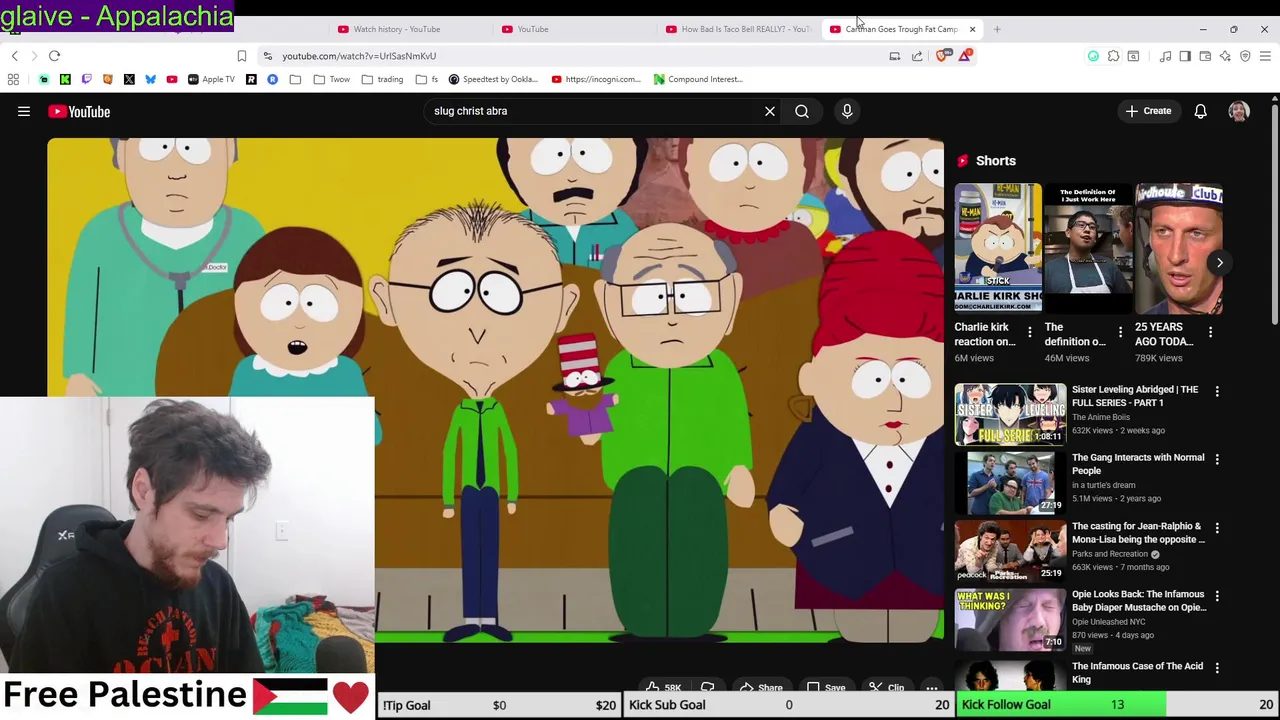
Task: Click the South Park video player
Action: click(x=495, y=390)
